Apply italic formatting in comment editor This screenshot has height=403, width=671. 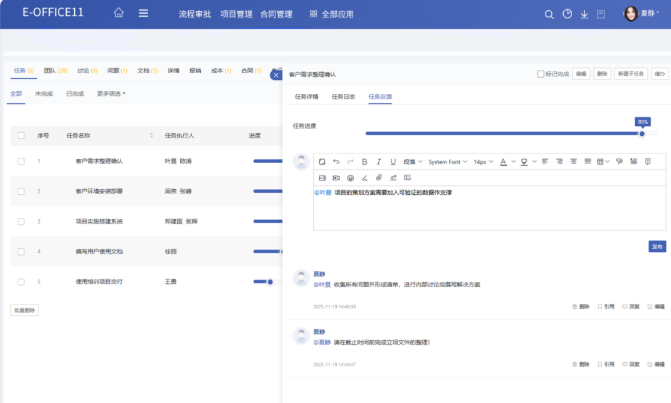click(x=378, y=161)
